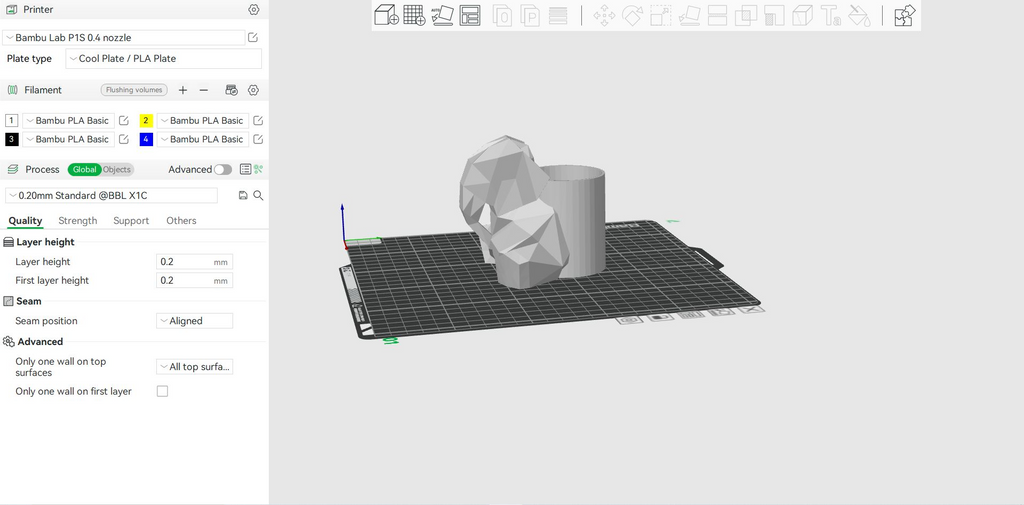Open Printer settings gear icon
1024x505 pixels.
253,10
